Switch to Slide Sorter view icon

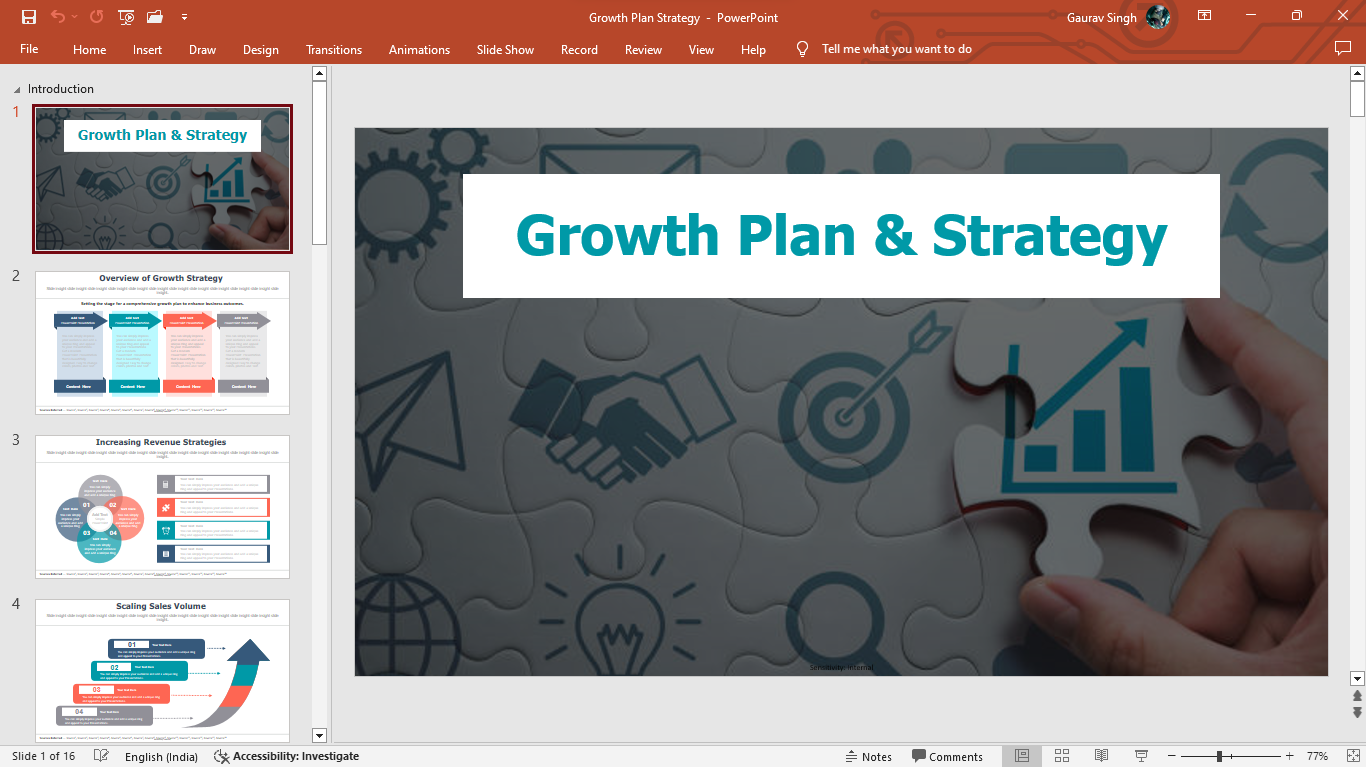coord(1062,756)
